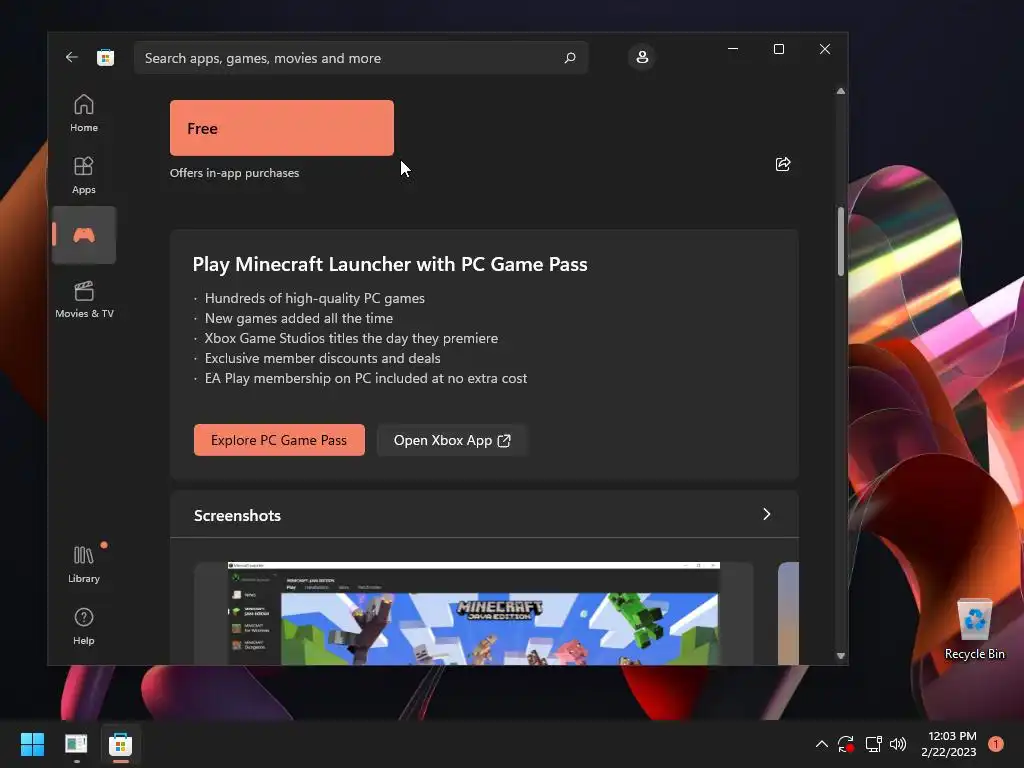The image size is (1024, 768).
Task: Click the Free install button
Action: tap(281, 128)
